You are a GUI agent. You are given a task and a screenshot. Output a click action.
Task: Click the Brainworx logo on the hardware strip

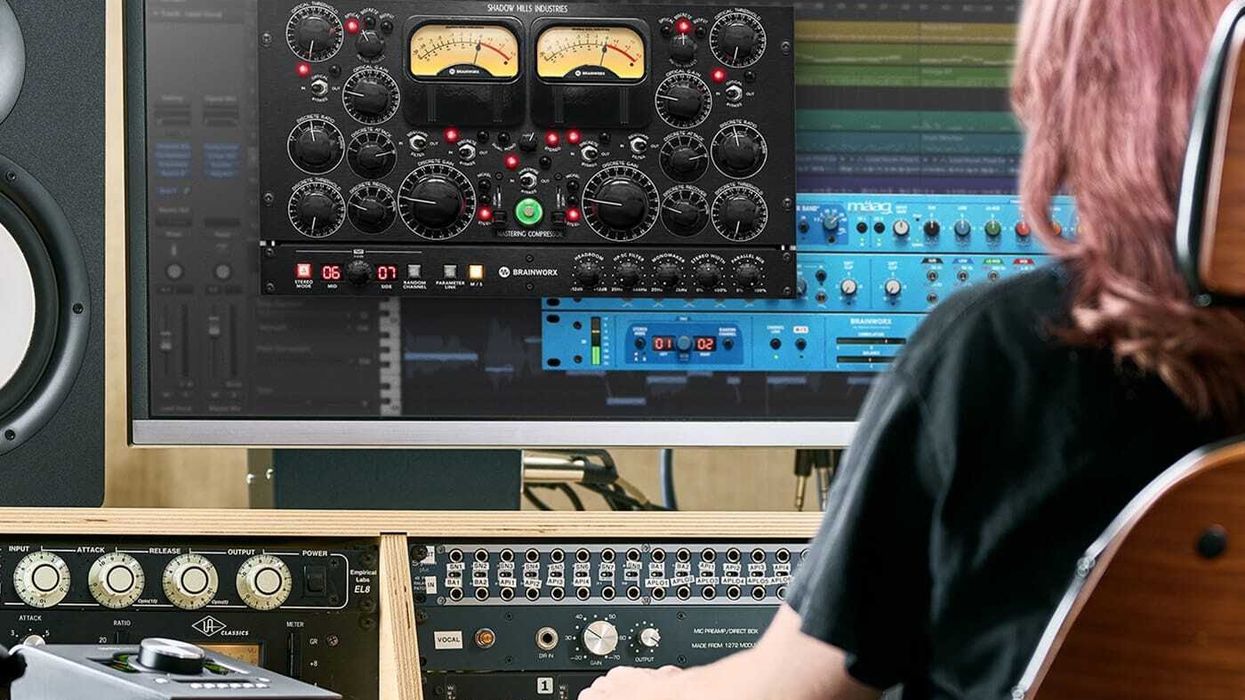[x=506, y=270]
